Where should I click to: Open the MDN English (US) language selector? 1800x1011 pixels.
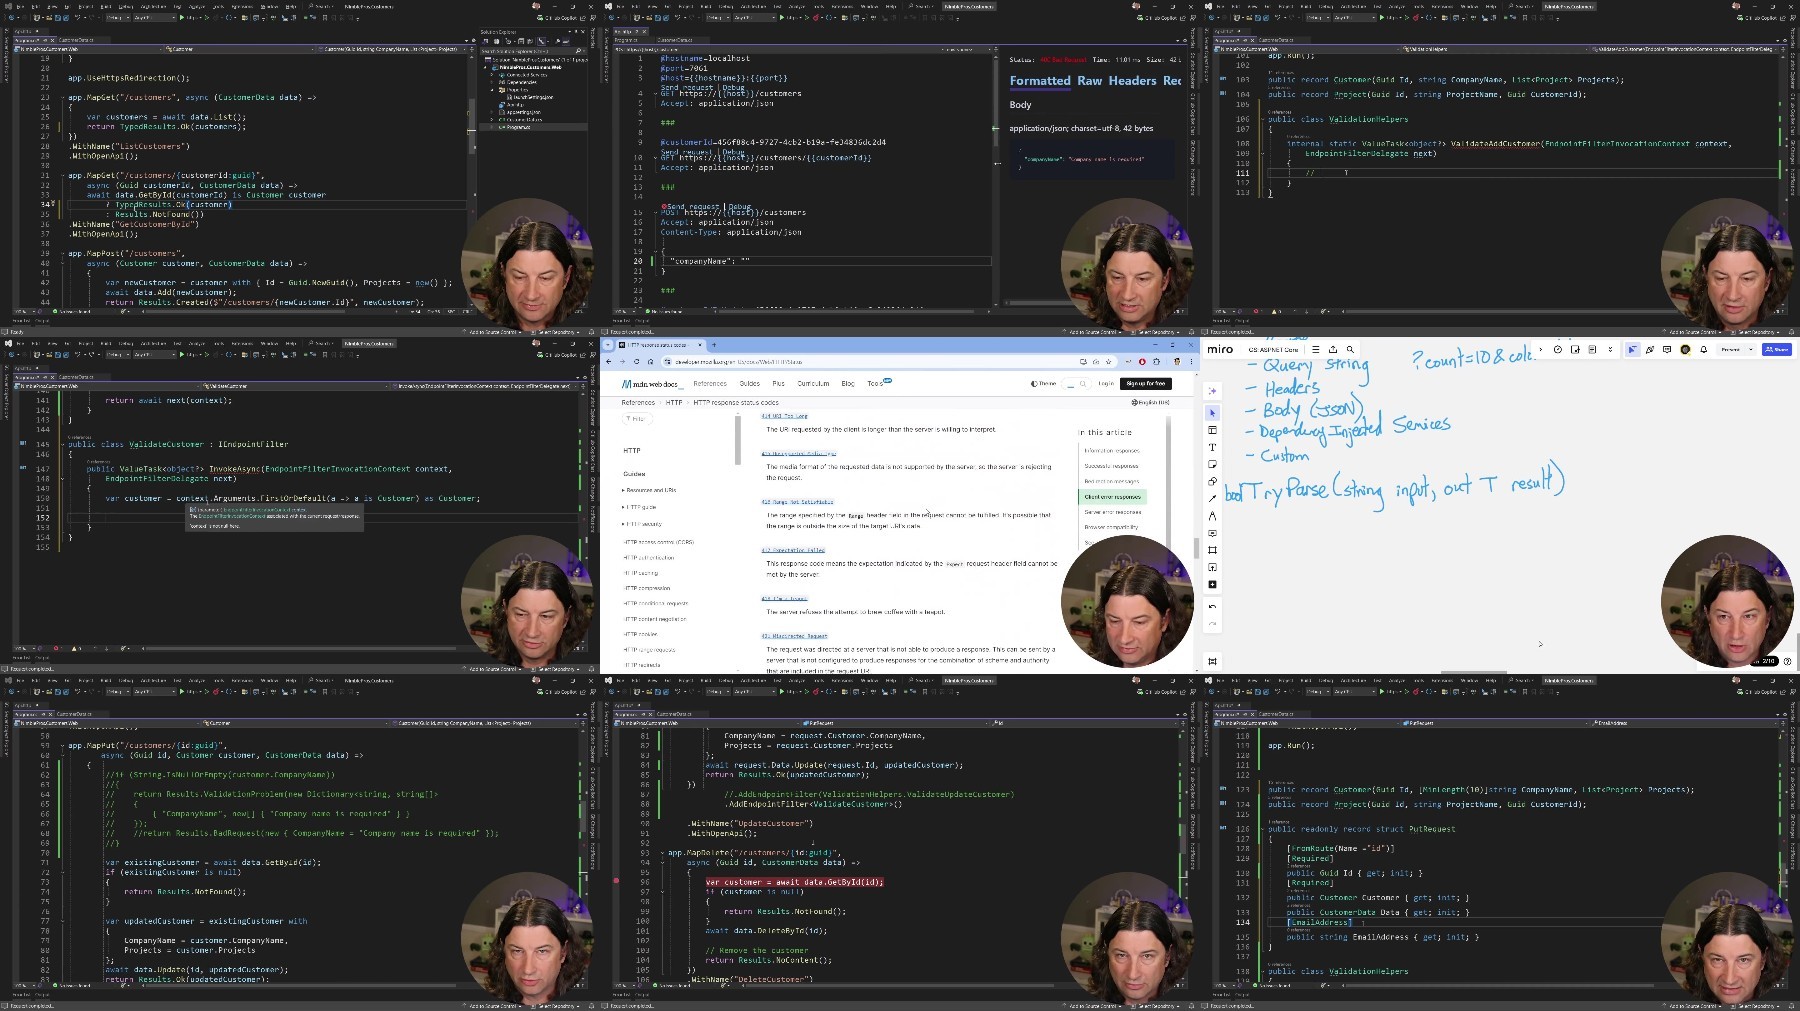coord(1150,402)
